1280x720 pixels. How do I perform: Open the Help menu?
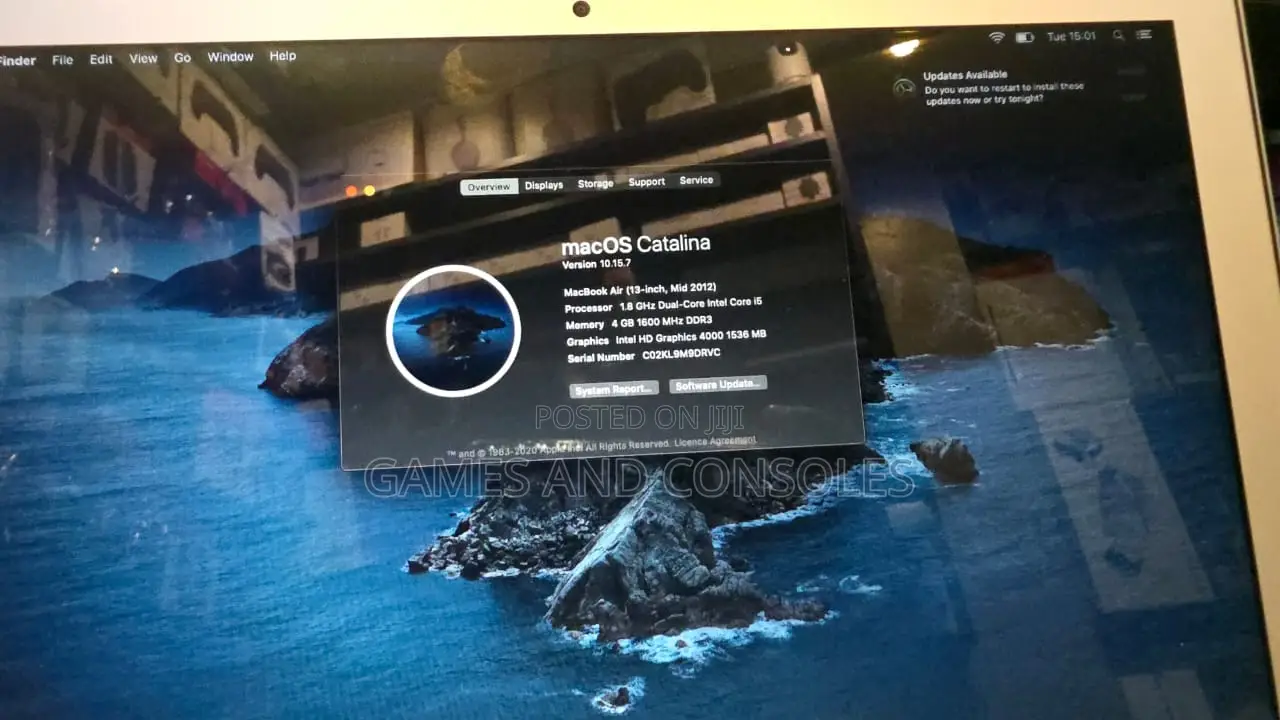(283, 56)
